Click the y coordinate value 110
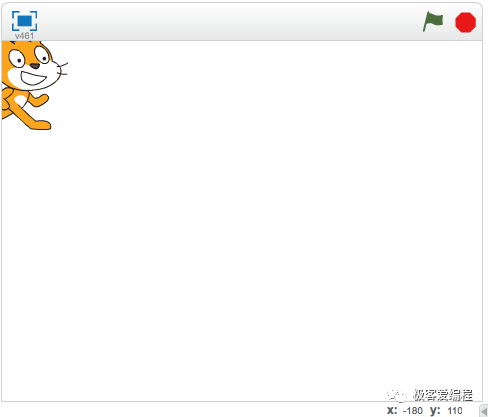 point(455,411)
